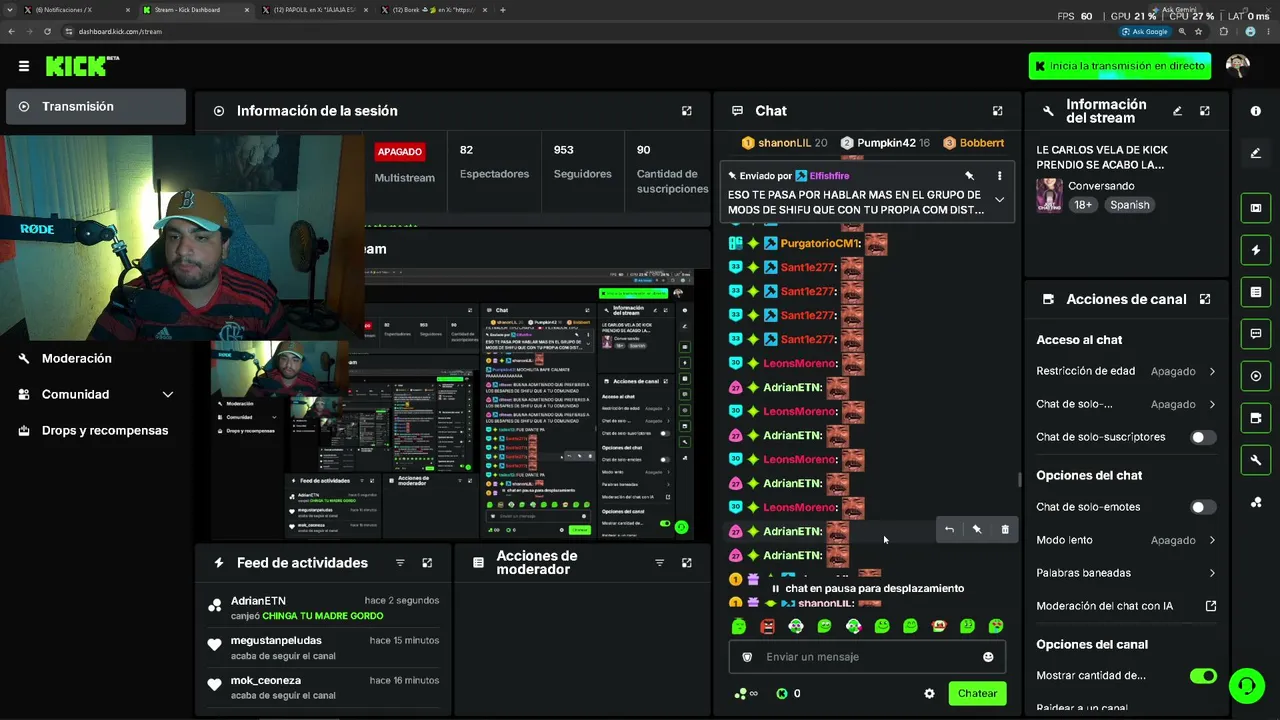Resume chat via chat en pausa notice
This screenshot has height=720, width=1280.
(866, 589)
